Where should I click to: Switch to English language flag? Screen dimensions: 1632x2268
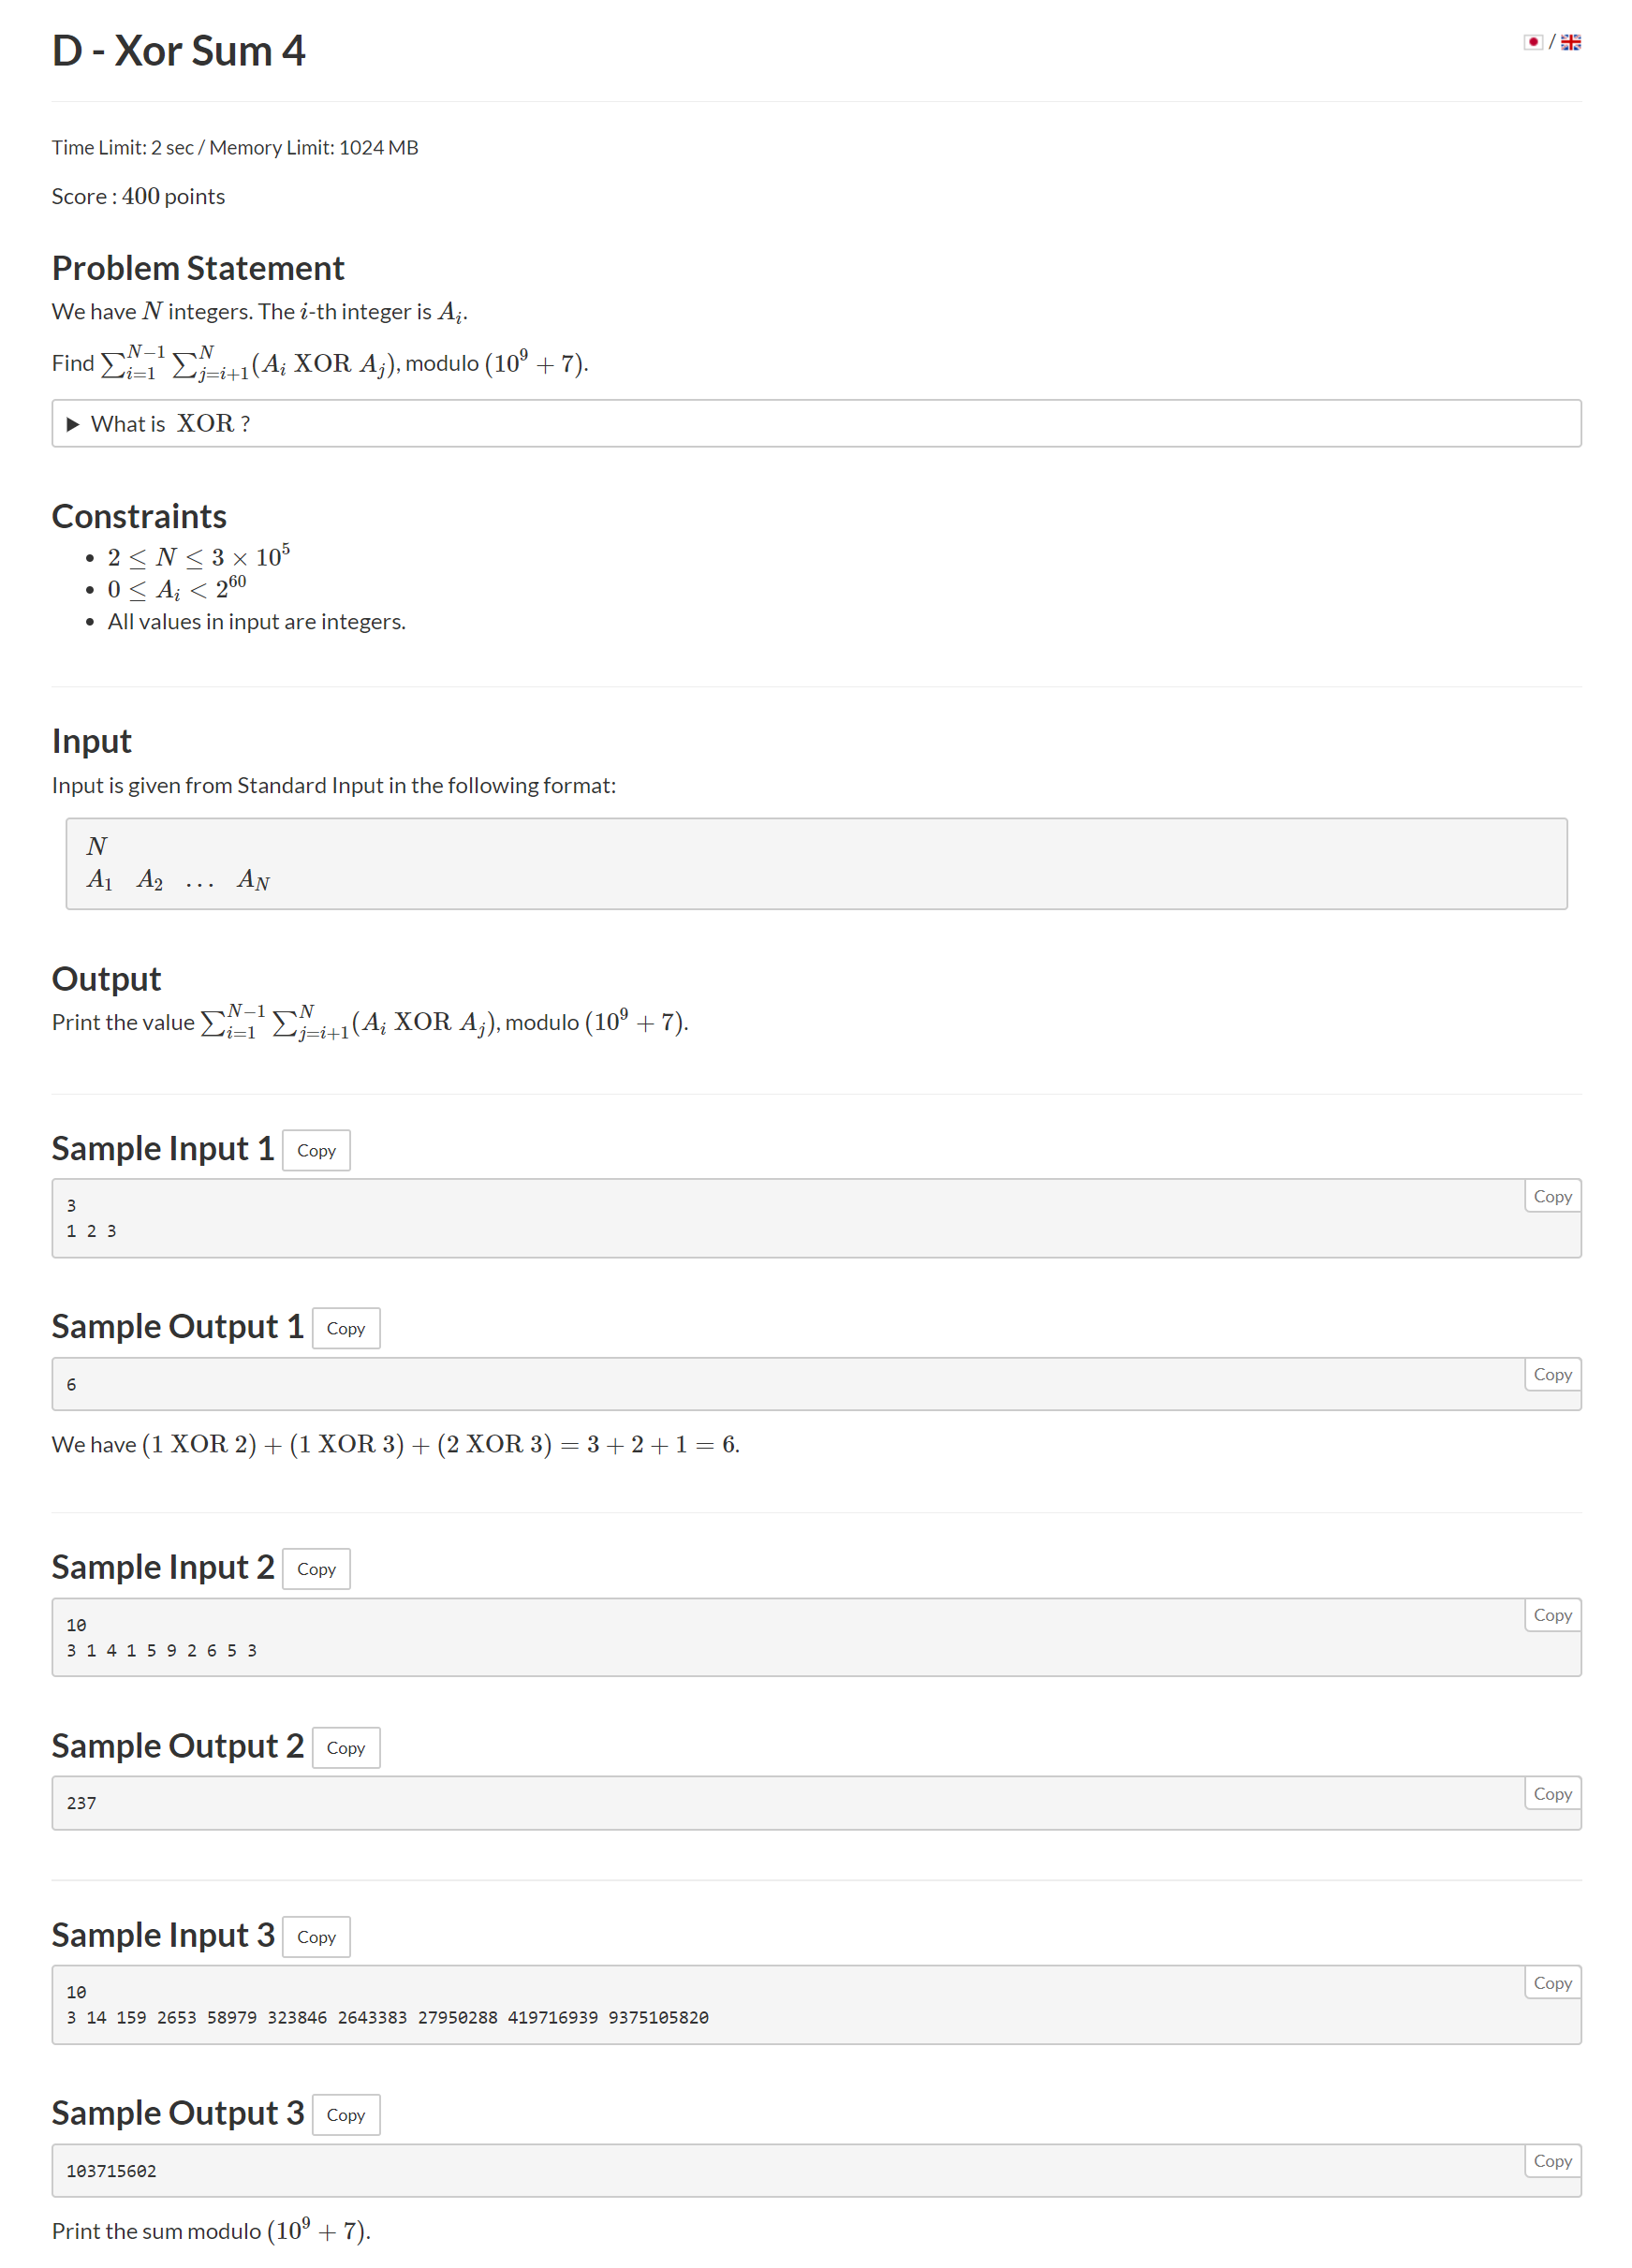[x=1570, y=42]
